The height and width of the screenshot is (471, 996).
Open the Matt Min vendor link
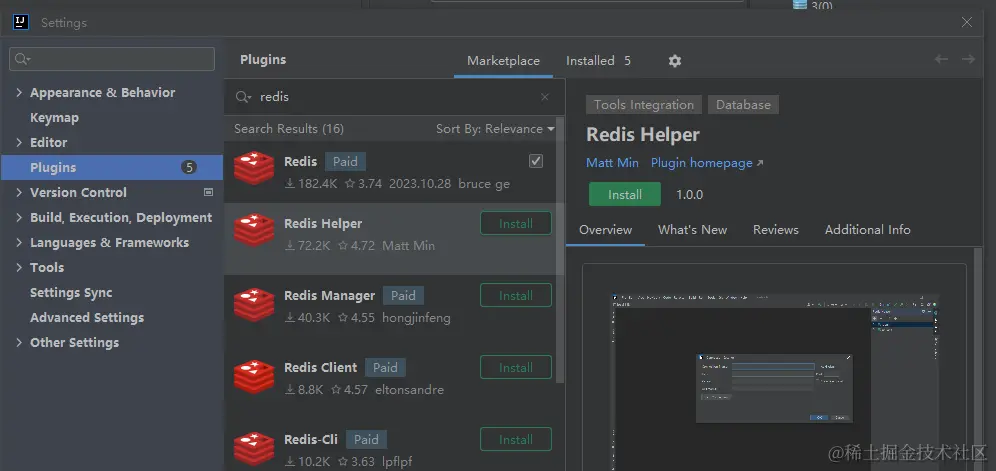pos(612,163)
